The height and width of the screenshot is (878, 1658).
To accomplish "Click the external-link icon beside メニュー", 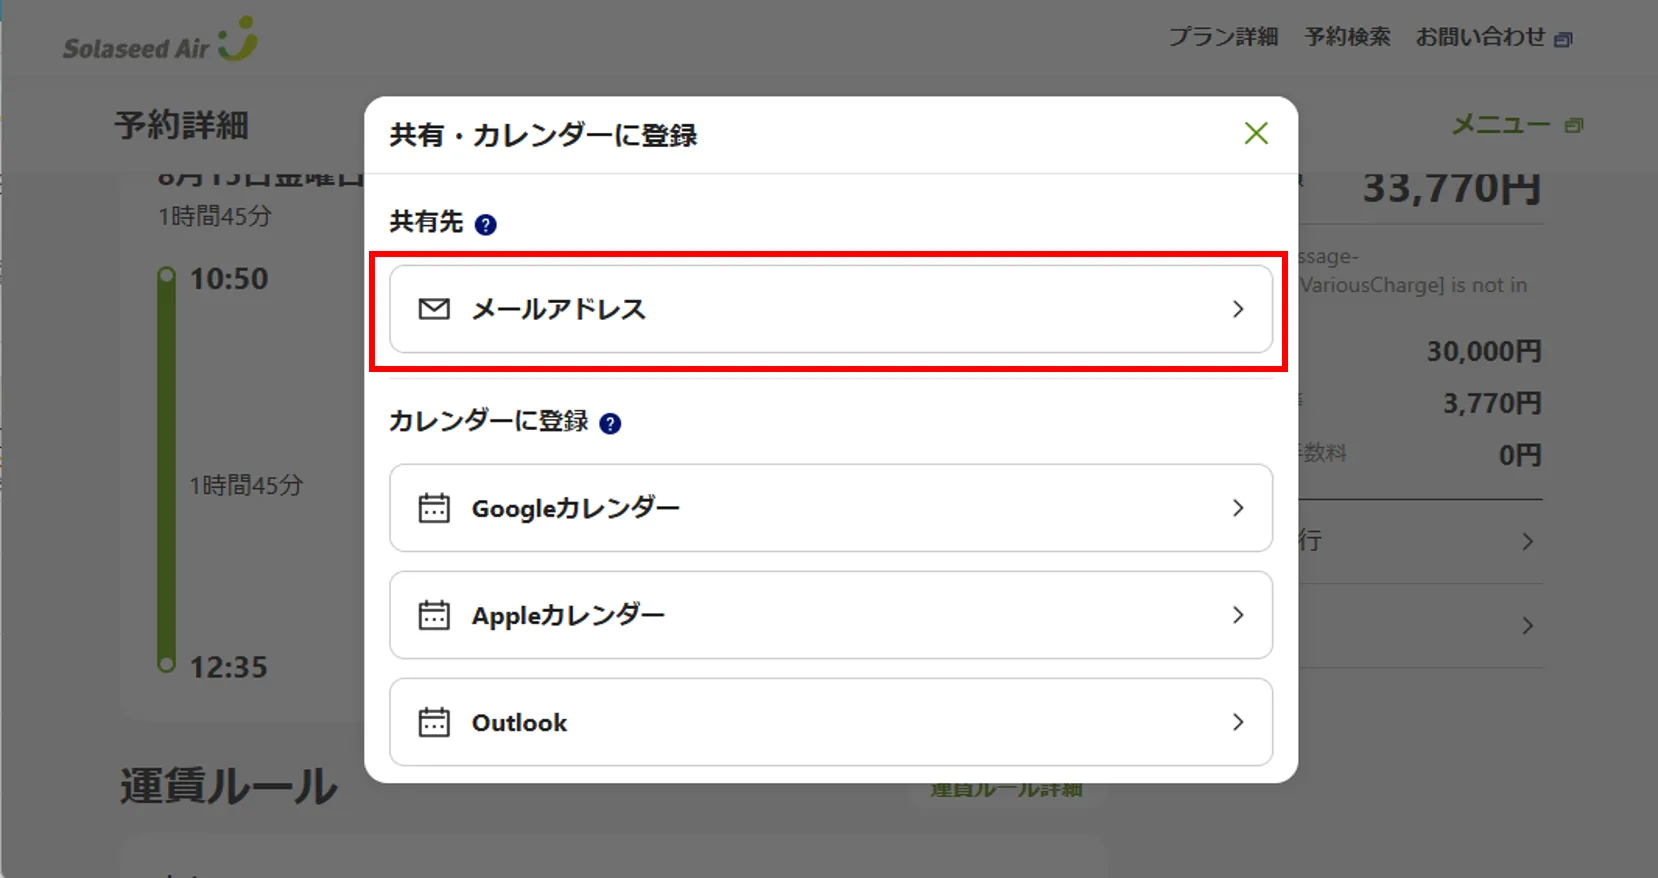I will pyautogui.click(x=1574, y=126).
